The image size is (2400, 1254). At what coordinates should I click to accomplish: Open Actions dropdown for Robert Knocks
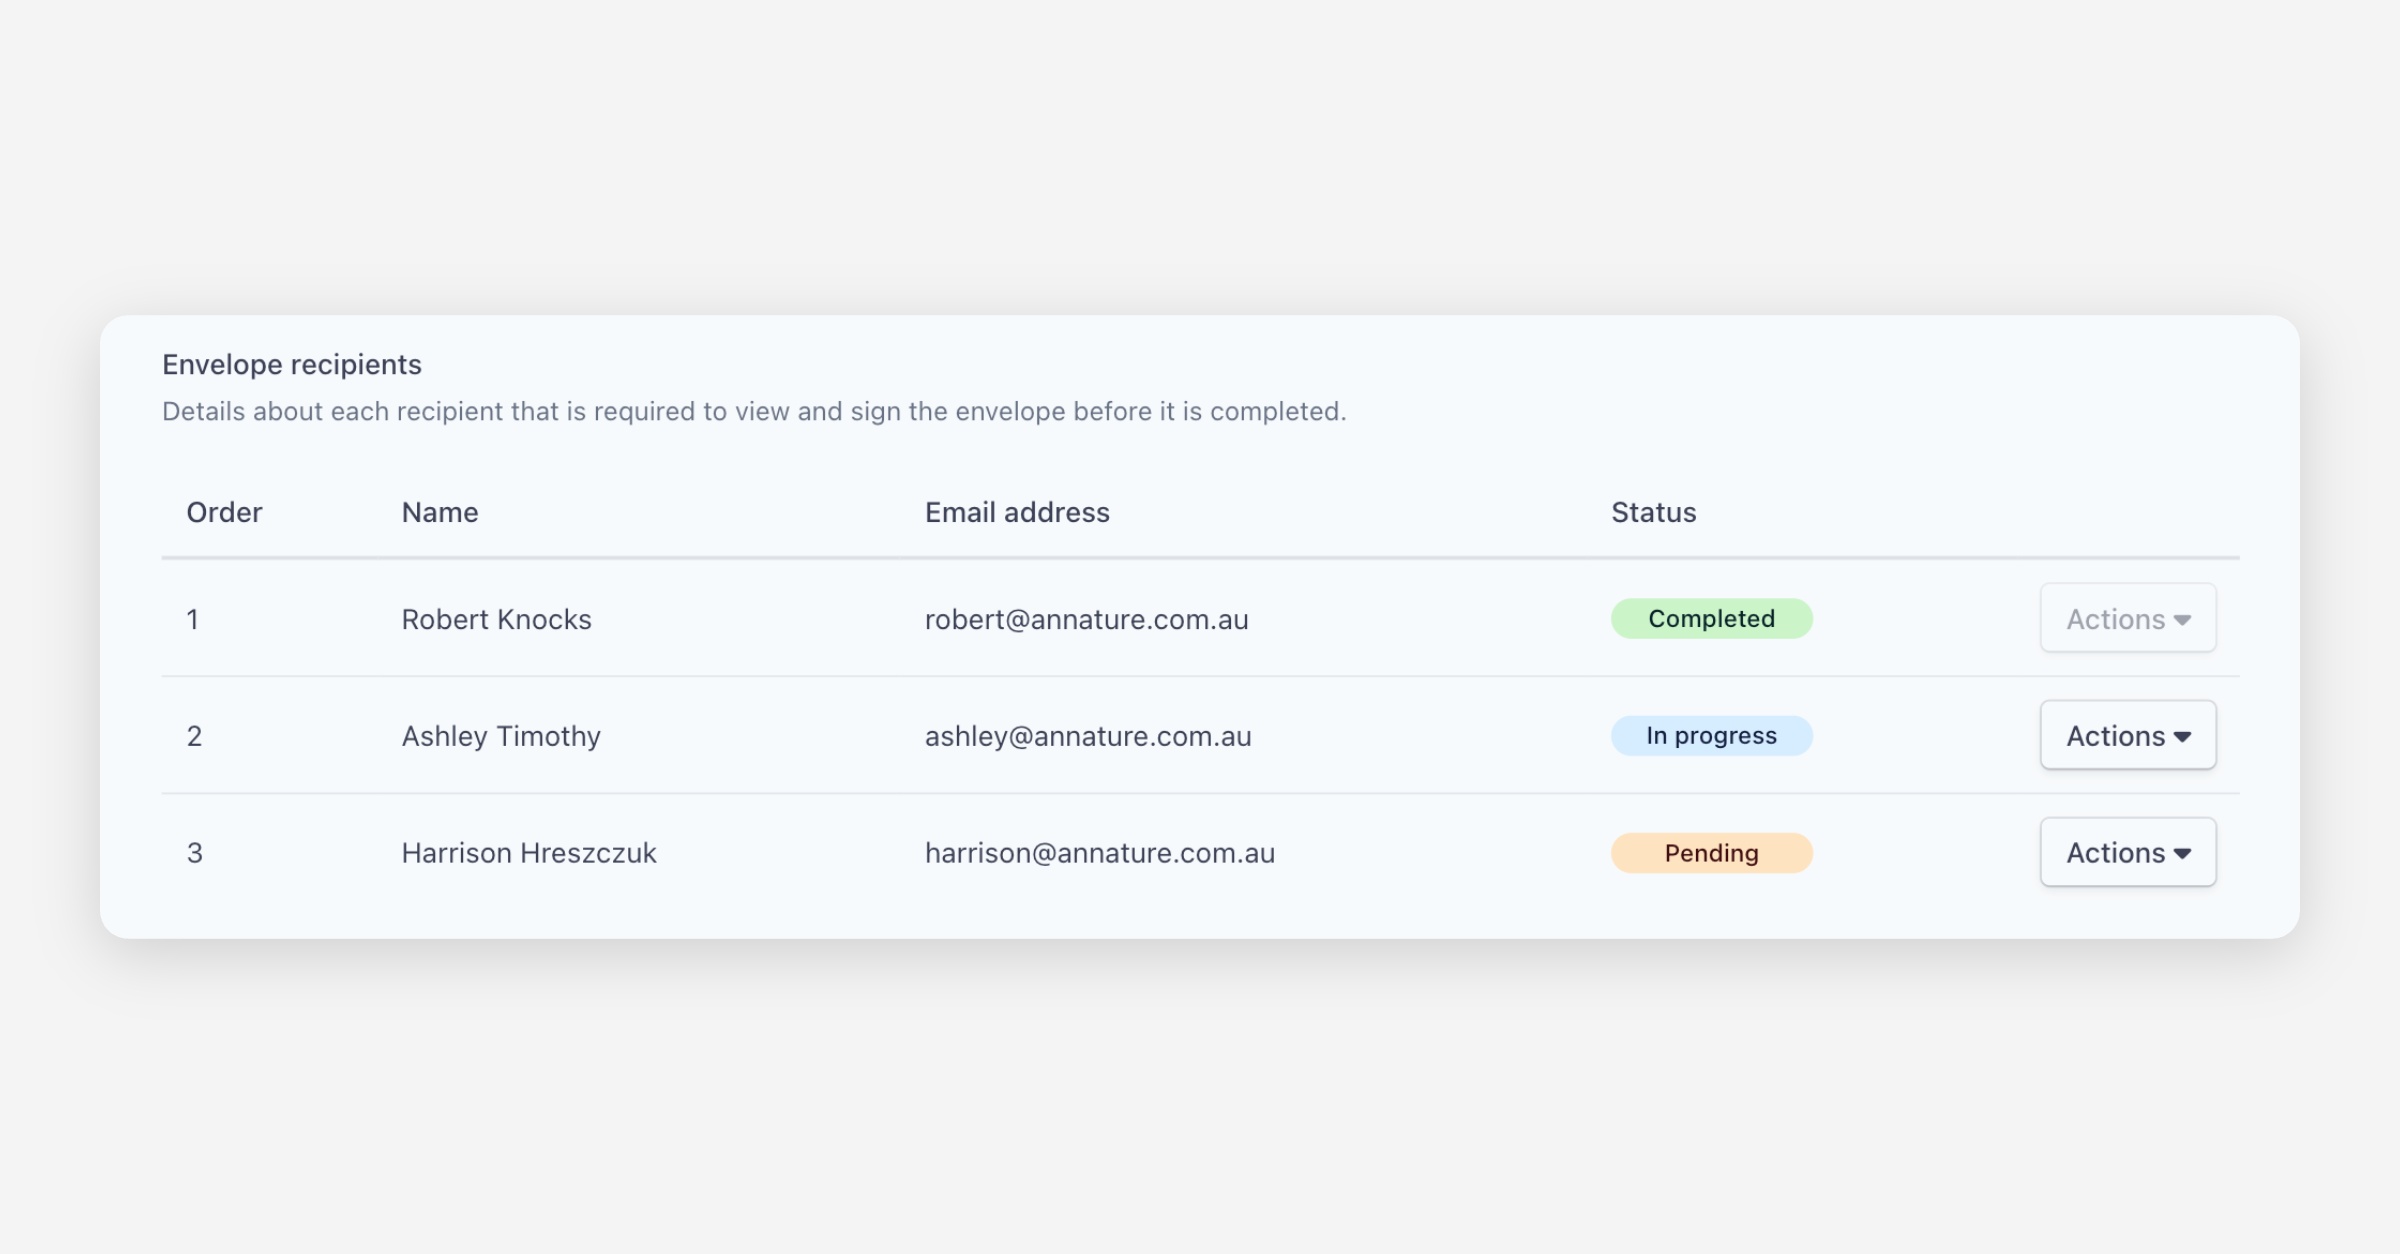[2127, 619]
